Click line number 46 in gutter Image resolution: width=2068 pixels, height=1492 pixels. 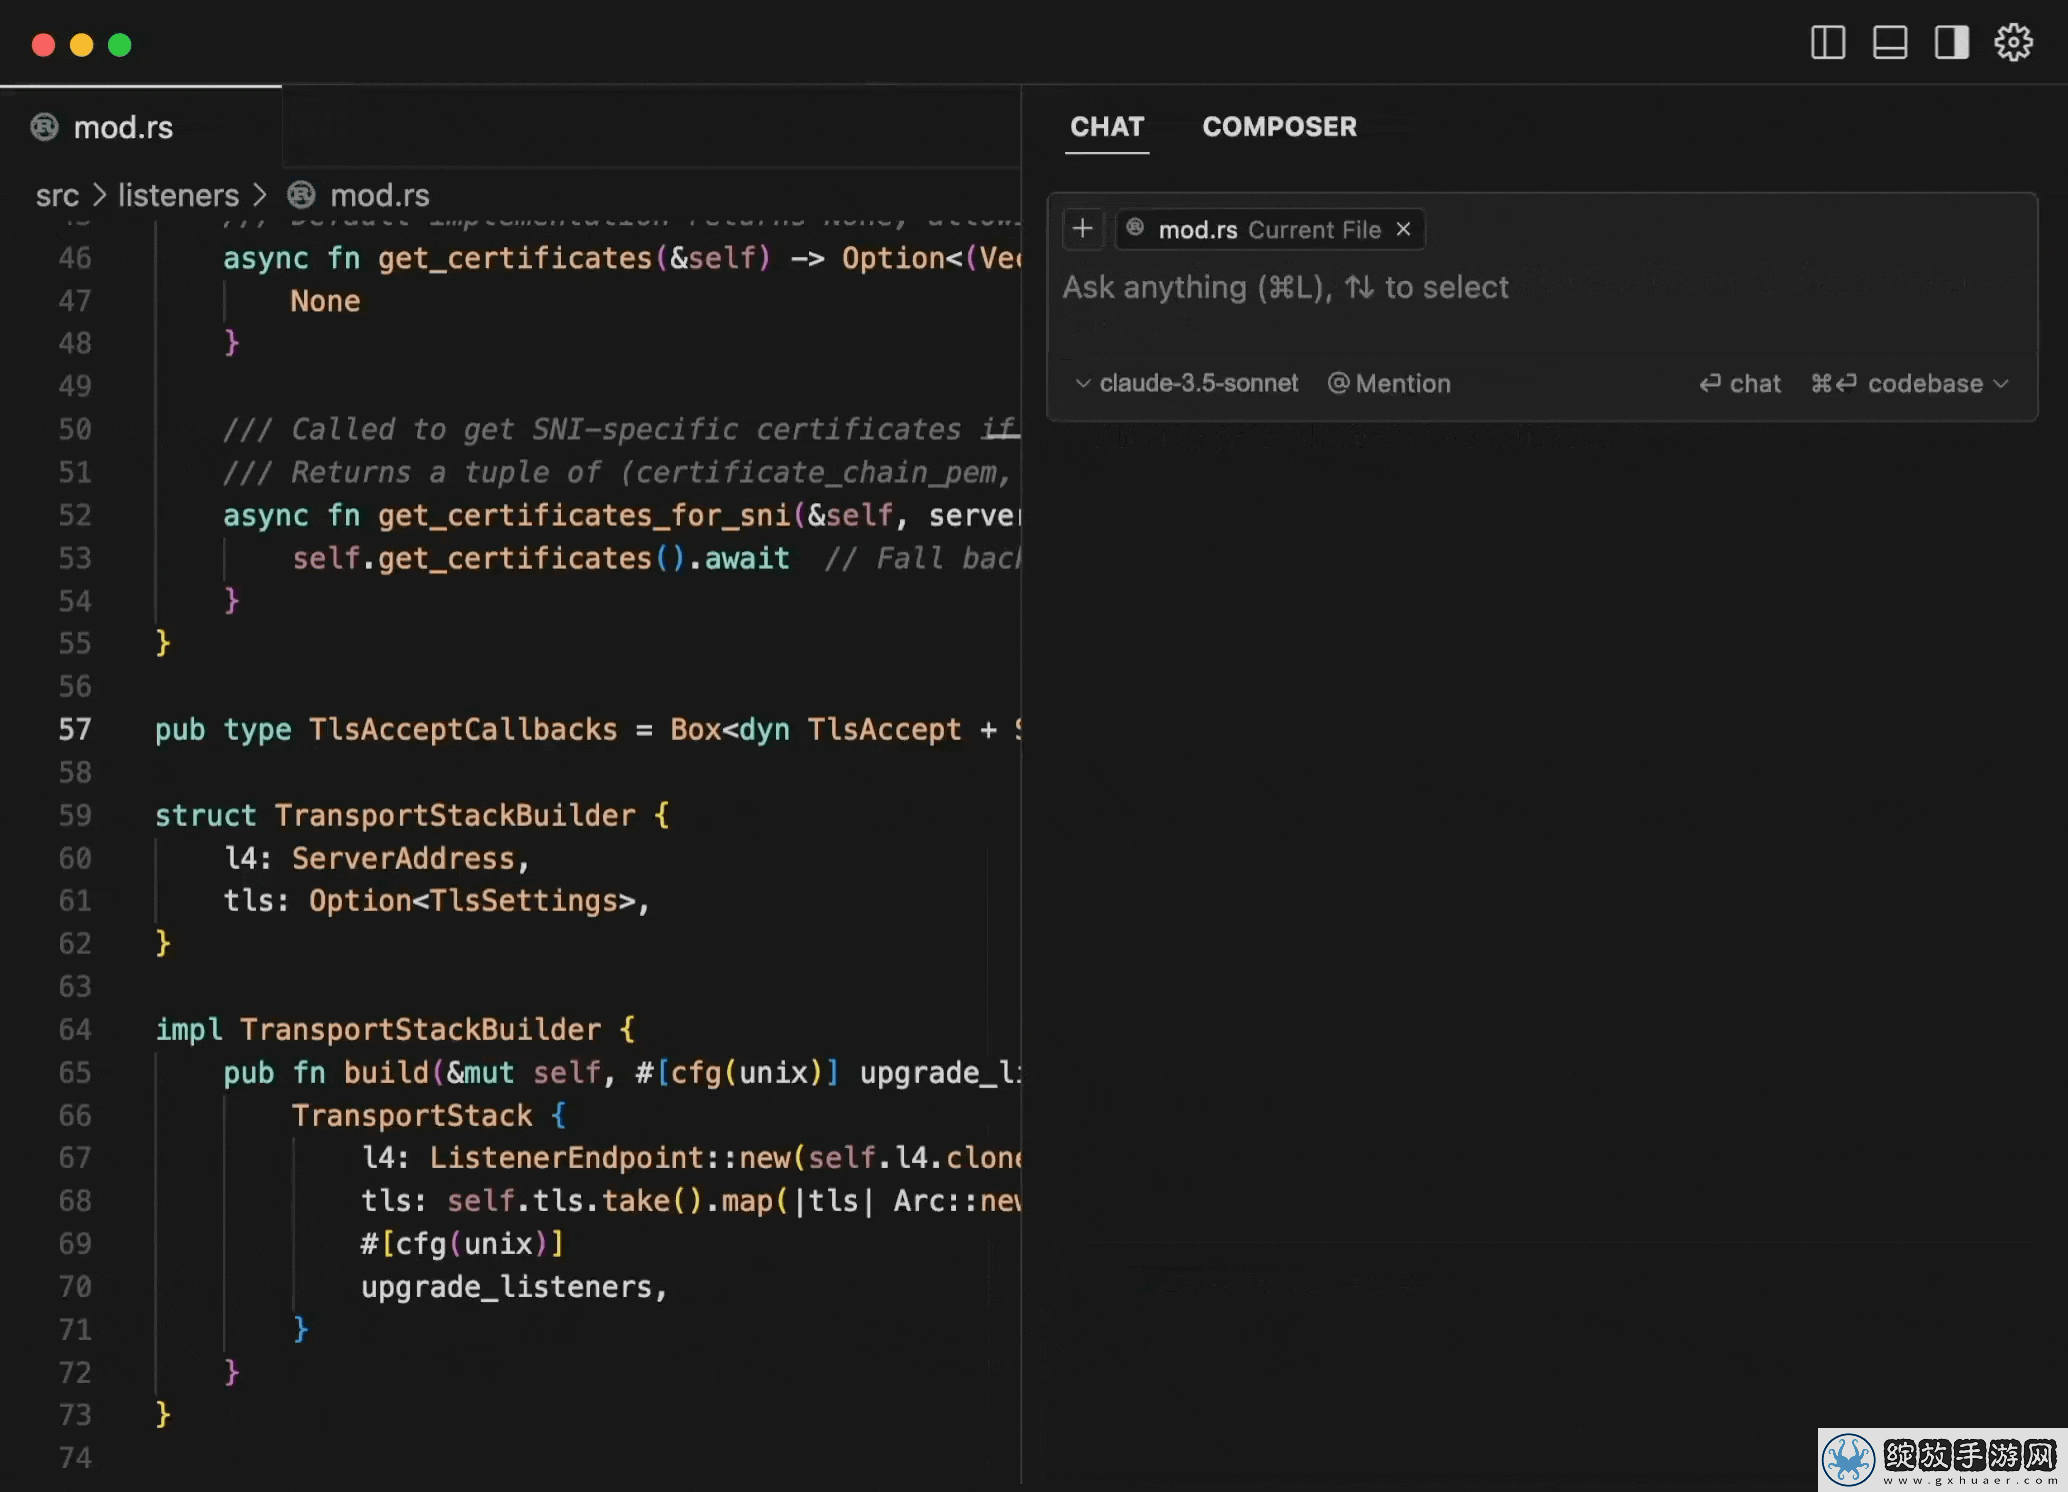(75, 258)
